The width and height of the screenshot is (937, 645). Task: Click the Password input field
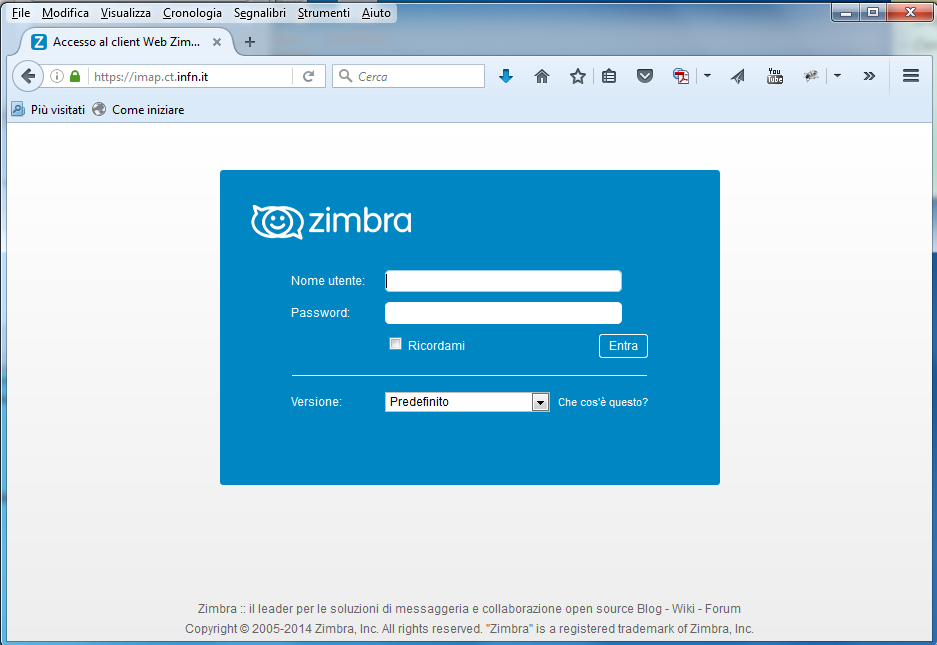tap(503, 313)
